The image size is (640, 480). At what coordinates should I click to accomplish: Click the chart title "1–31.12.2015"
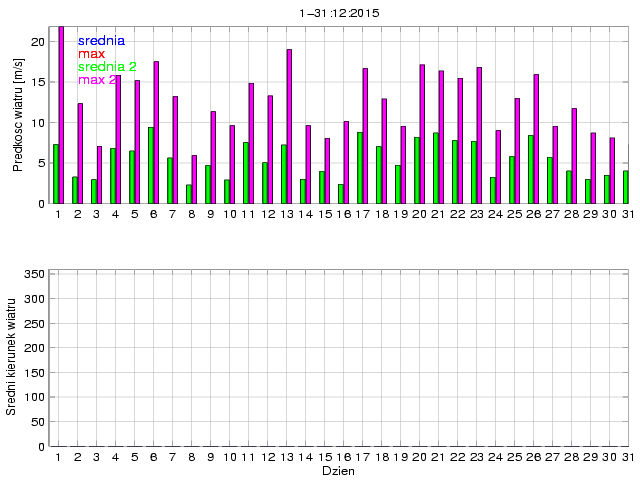click(339, 13)
